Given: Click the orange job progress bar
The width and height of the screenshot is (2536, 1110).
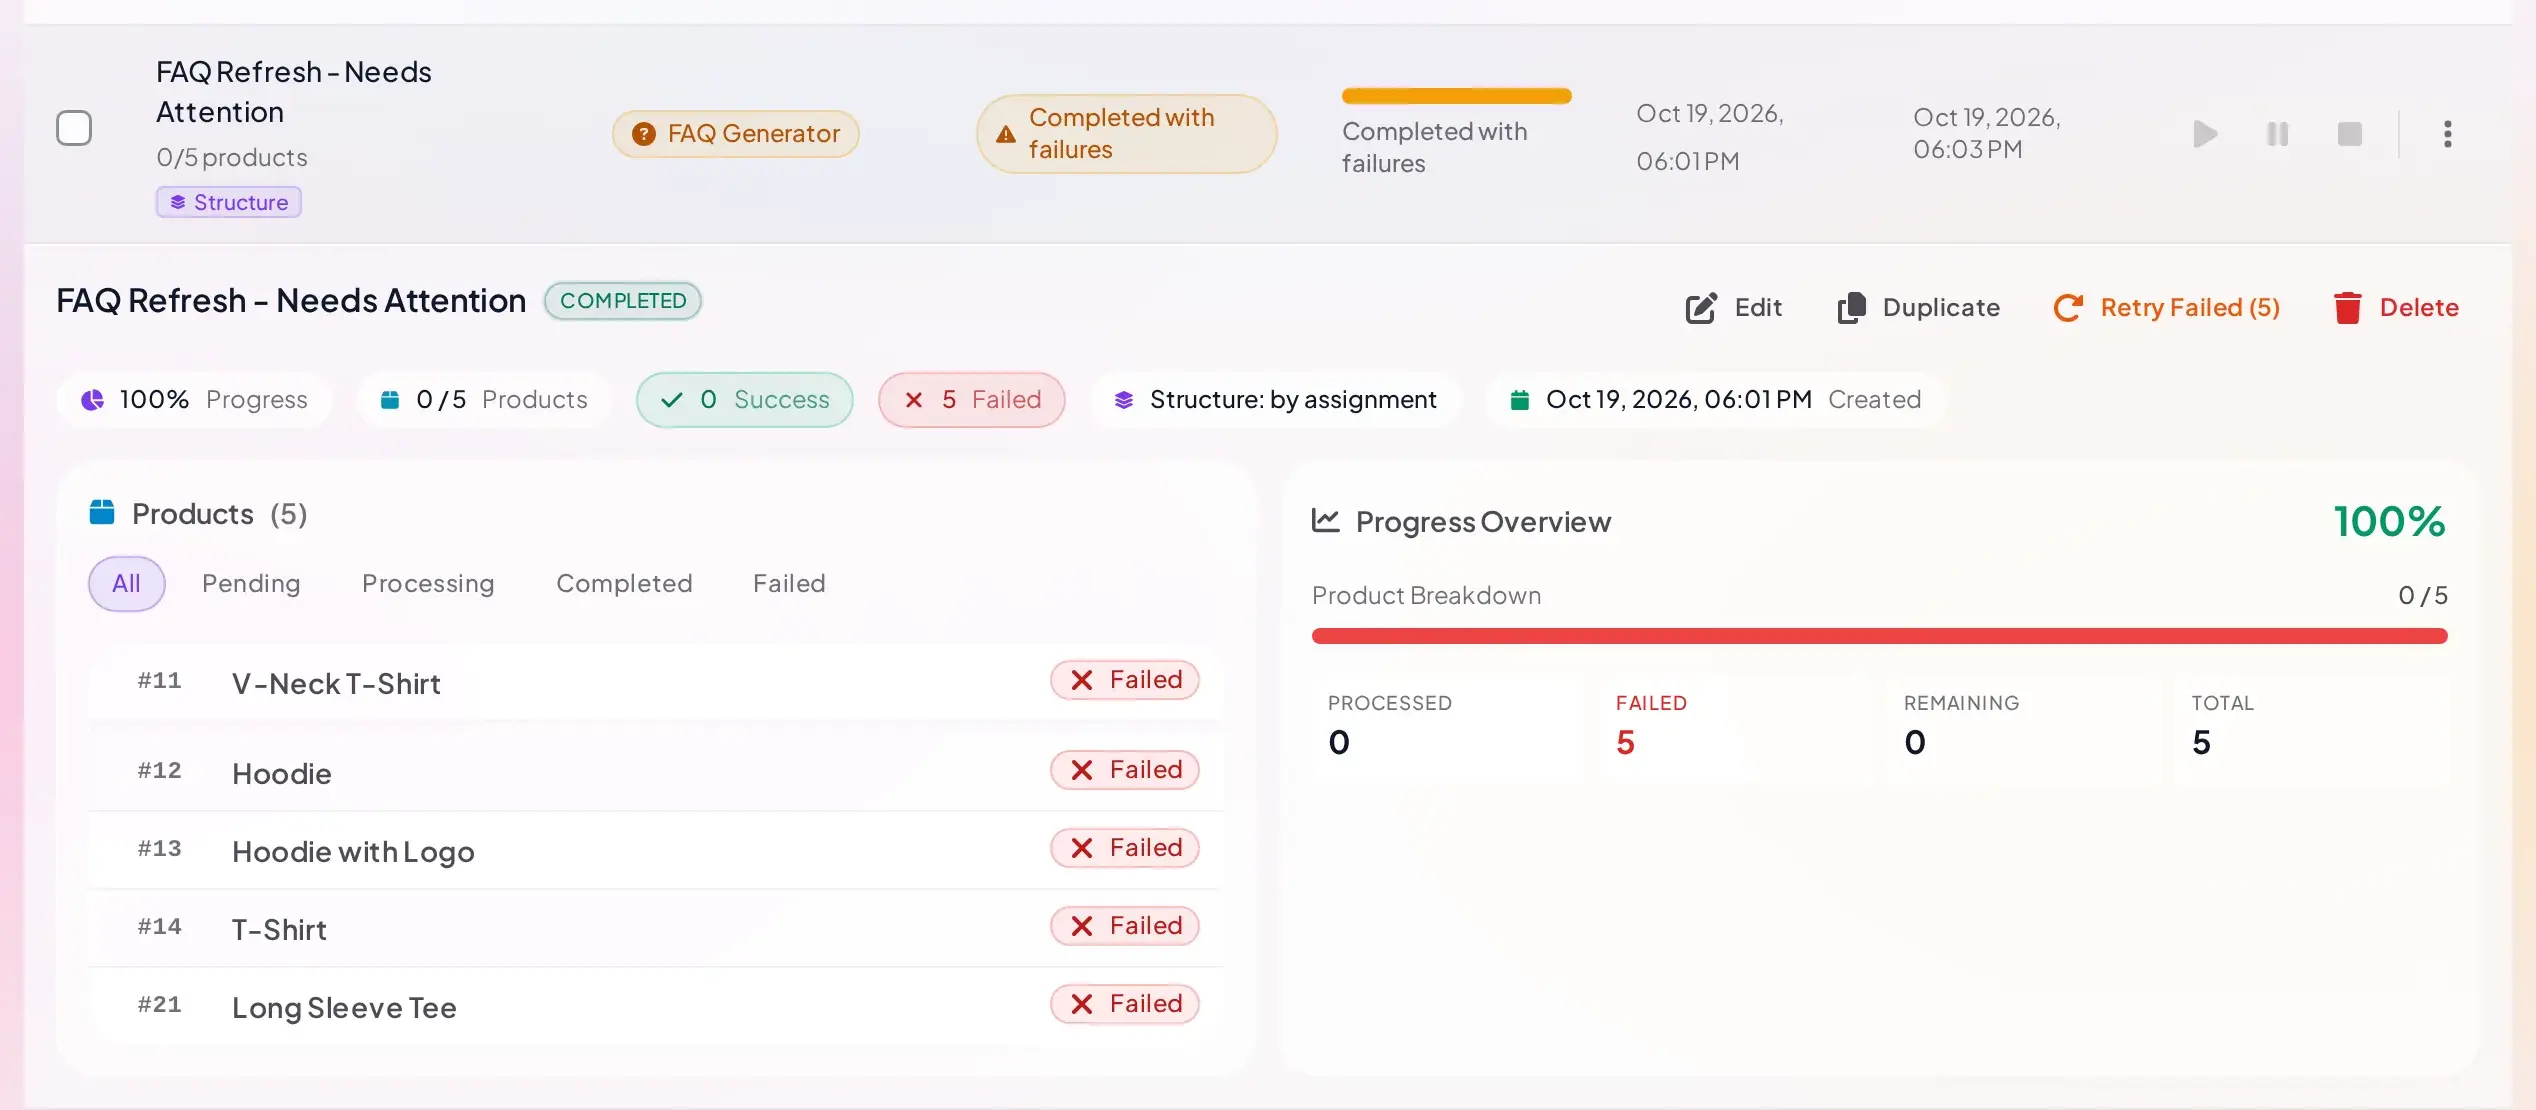Looking at the screenshot, I should (x=1457, y=96).
